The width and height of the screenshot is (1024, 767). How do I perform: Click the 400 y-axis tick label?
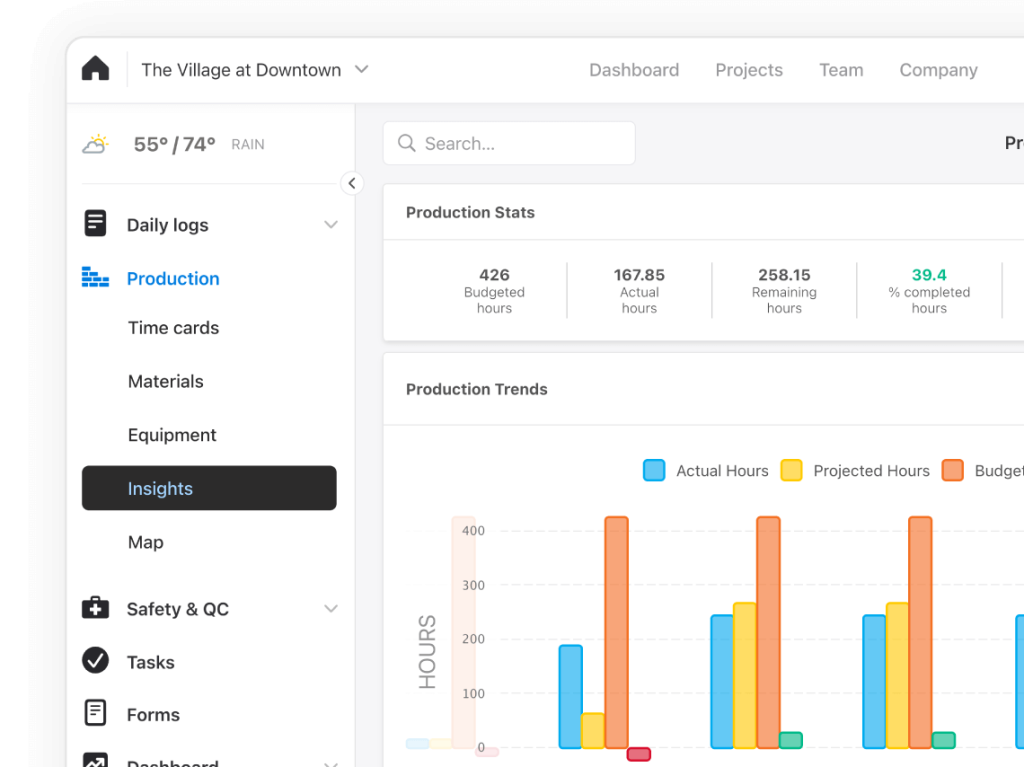[473, 530]
